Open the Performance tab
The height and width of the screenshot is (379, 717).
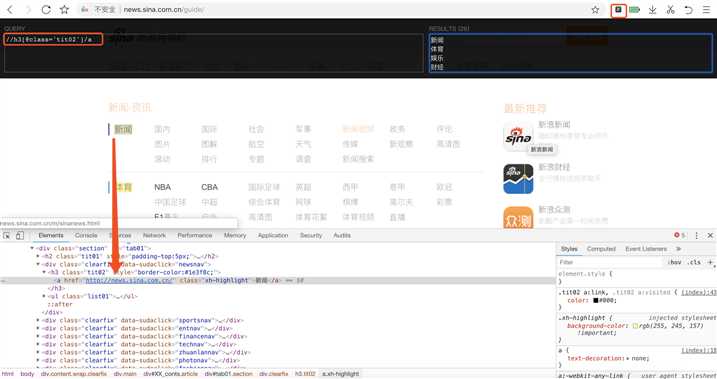[195, 235]
